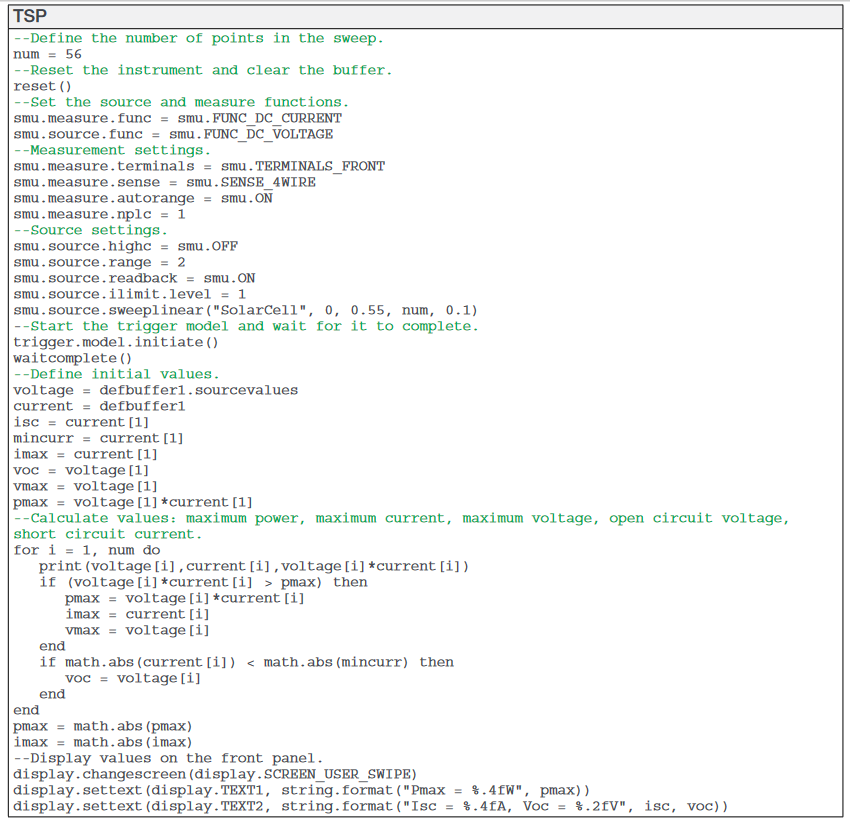This screenshot has width=850, height=823.
Task: Click the 'voc = voltage[i]' line
Action: [133, 678]
